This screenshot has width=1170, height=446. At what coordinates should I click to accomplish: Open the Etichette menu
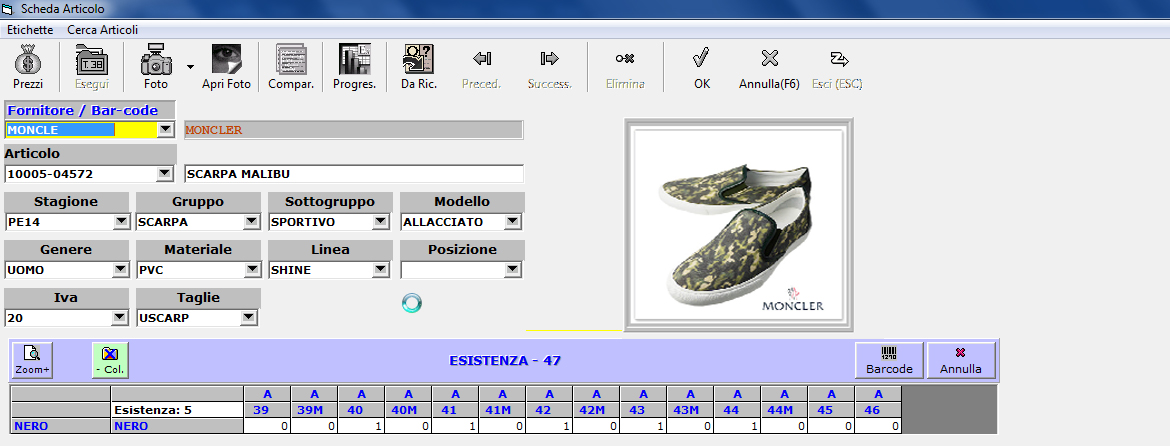coord(30,30)
